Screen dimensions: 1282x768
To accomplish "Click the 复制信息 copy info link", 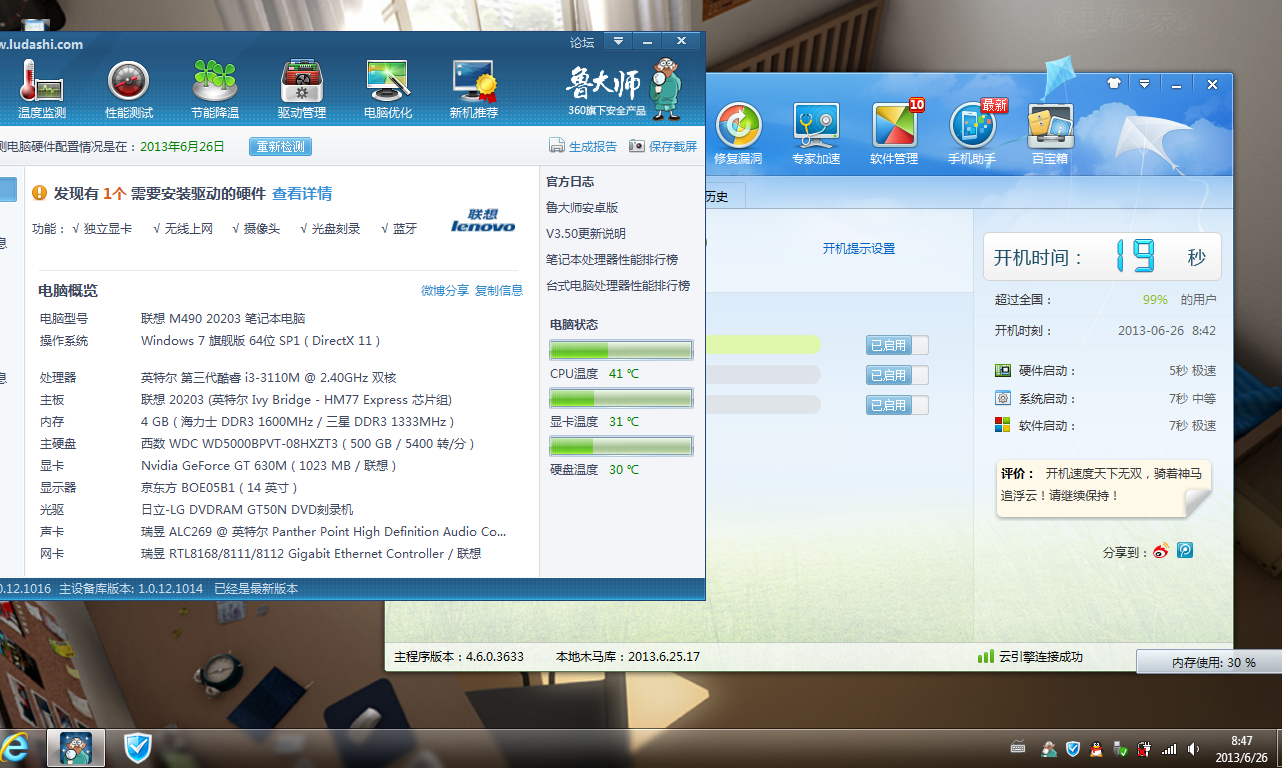I will [499, 290].
